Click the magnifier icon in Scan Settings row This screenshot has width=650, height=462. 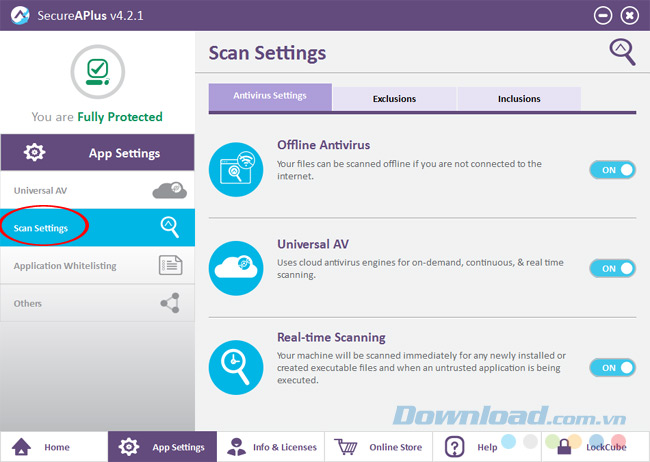[x=170, y=227]
